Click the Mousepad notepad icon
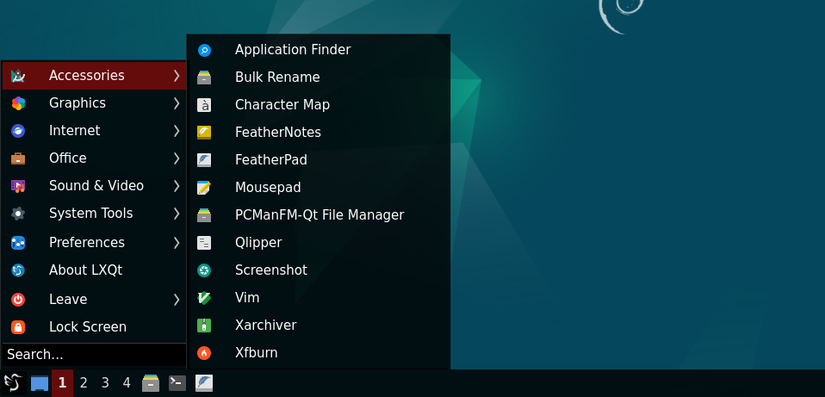Image resolution: width=825 pixels, height=397 pixels. coord(204,187)
